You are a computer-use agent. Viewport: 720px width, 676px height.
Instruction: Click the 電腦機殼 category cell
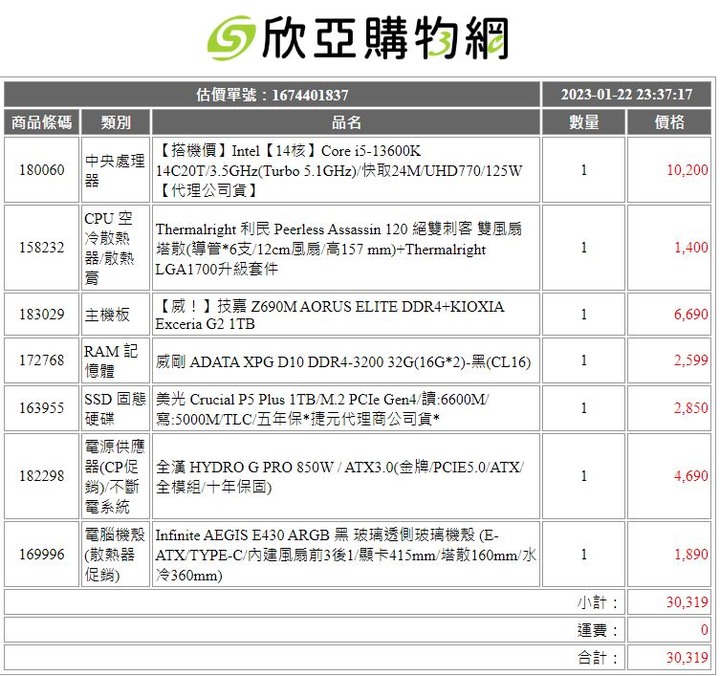(x=115, y=554)
